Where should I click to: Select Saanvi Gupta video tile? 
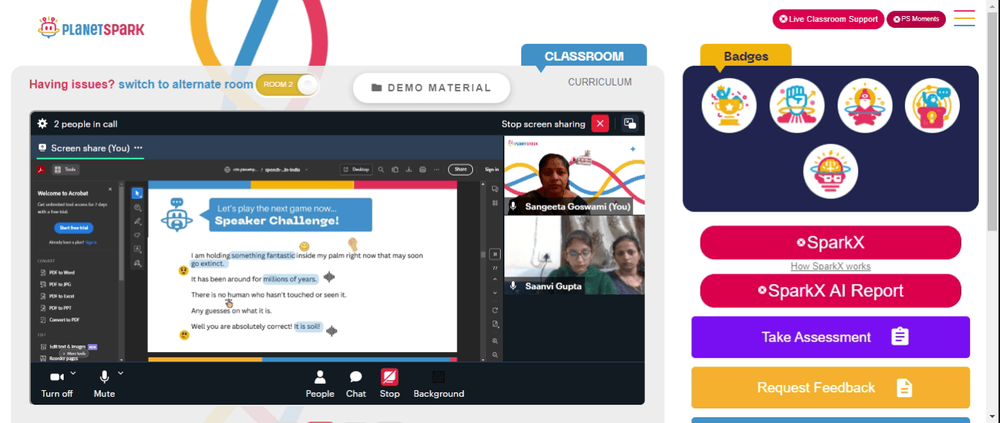574,255
